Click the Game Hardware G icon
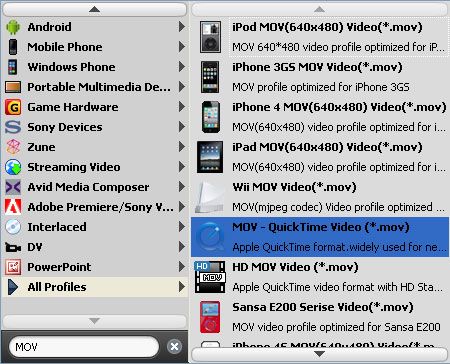 (13, 107)
